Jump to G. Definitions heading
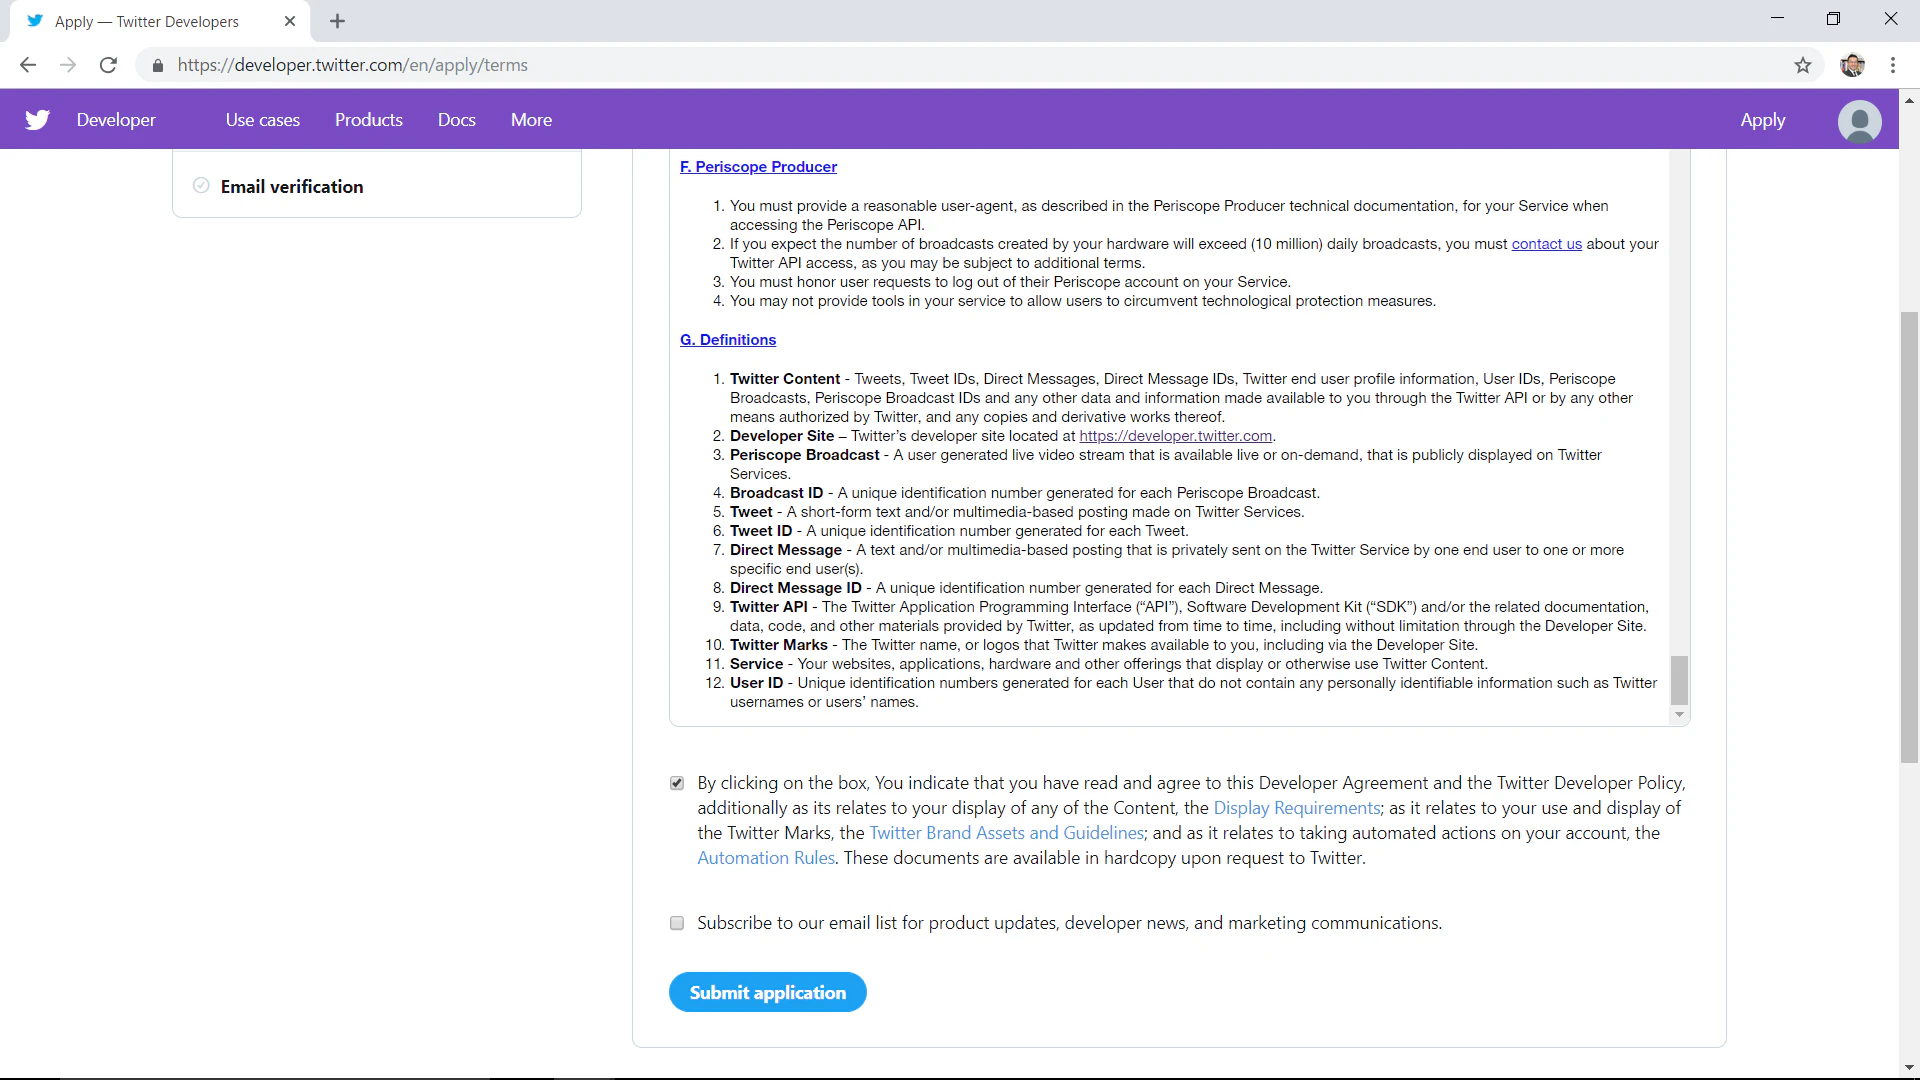This screenshot has height=1080, width=1920. point(728,340)
